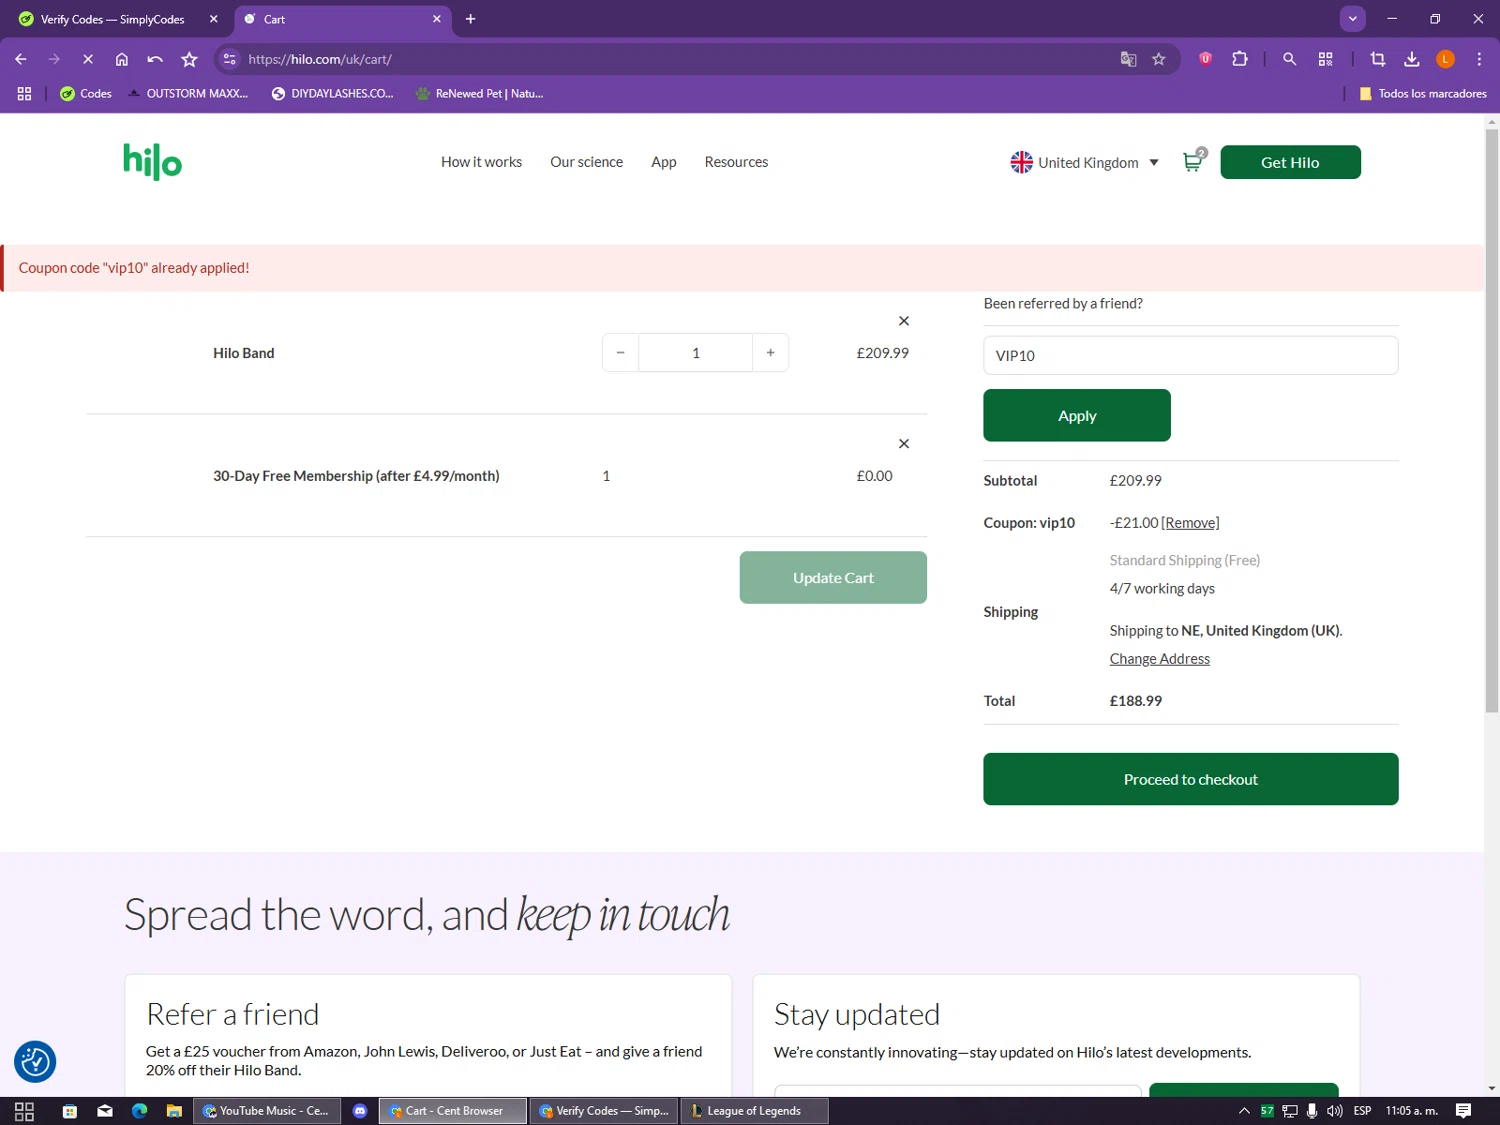Open the notification center icon

[x=1464, y=1111]
